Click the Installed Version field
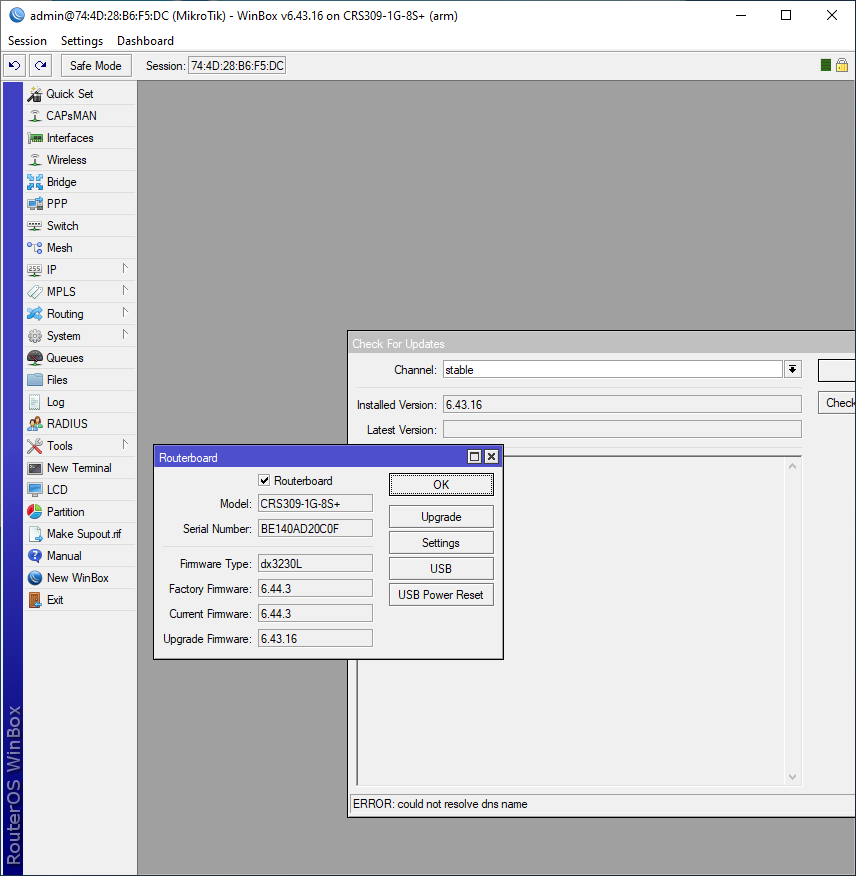The width and height of the screenshot is (856, 876). [622, 404]
